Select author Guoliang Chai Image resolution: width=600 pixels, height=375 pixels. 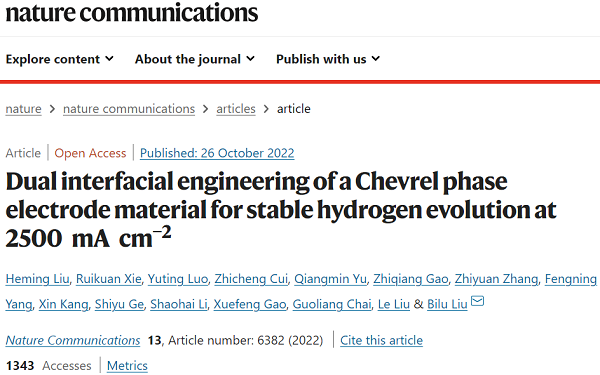[332, 304]
